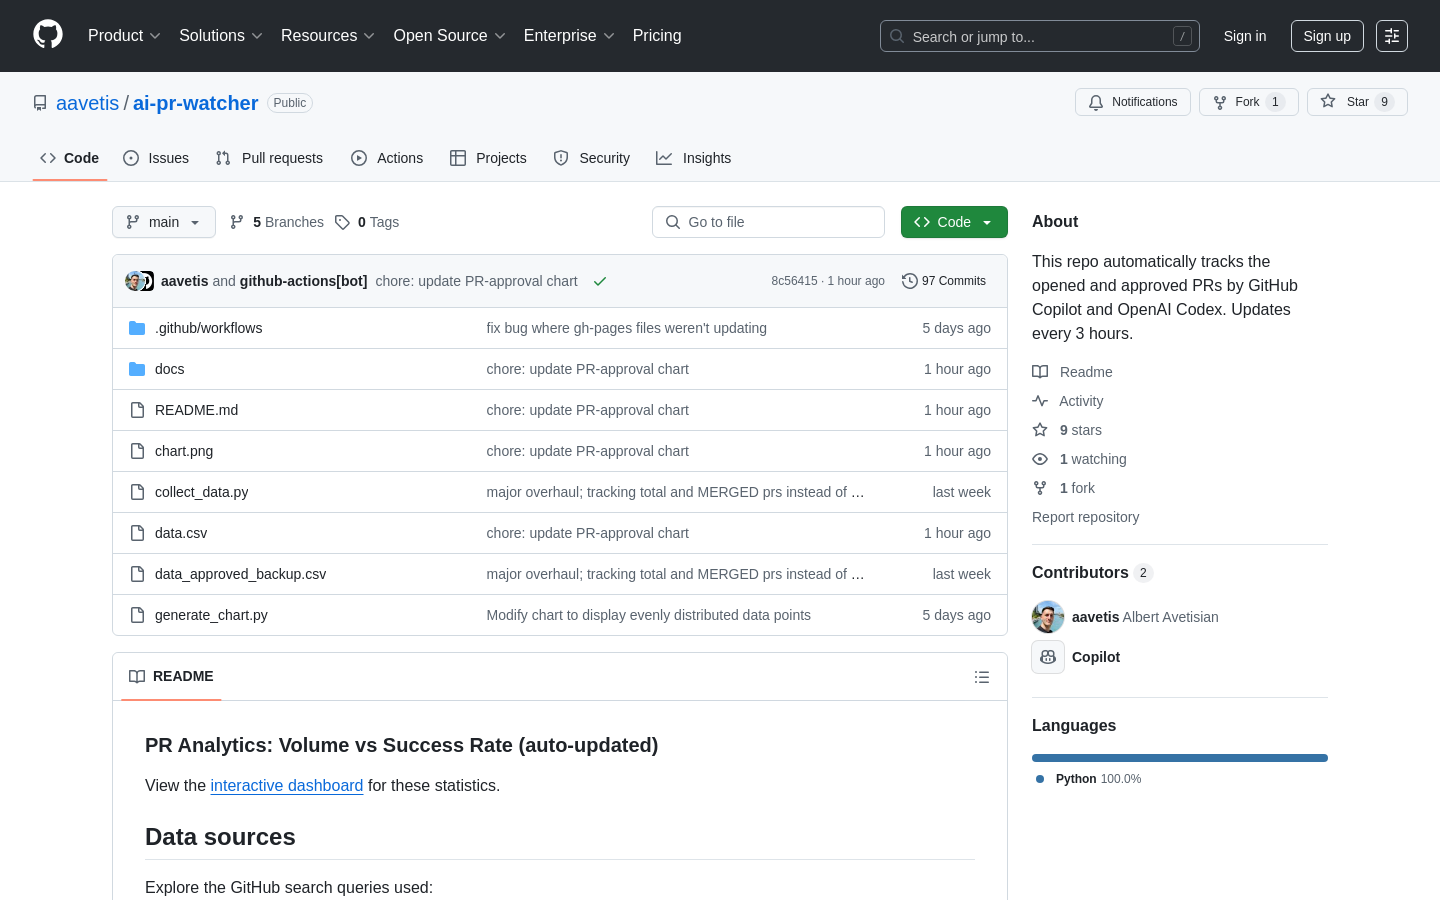This screenshot has width=1440, height=900.
Task: Click the commit author avatars
Action: (x=140, y=281)
